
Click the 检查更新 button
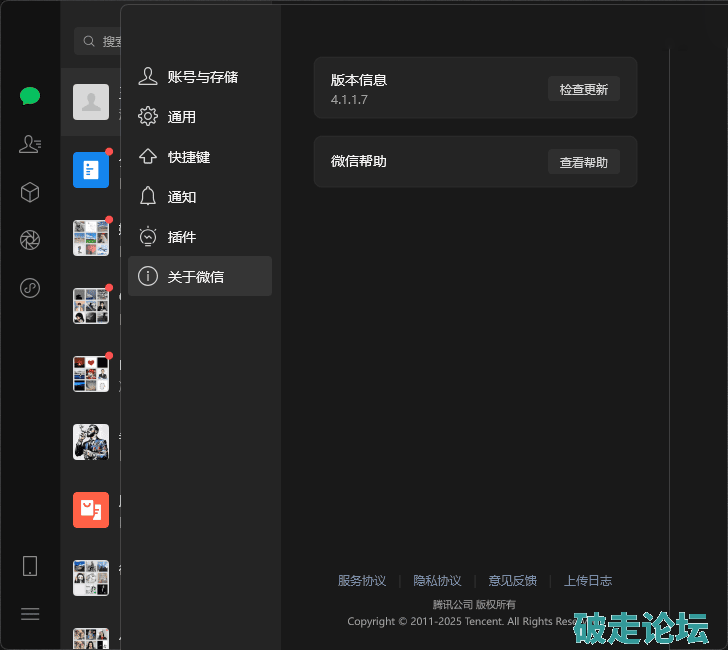pos(583,89)
